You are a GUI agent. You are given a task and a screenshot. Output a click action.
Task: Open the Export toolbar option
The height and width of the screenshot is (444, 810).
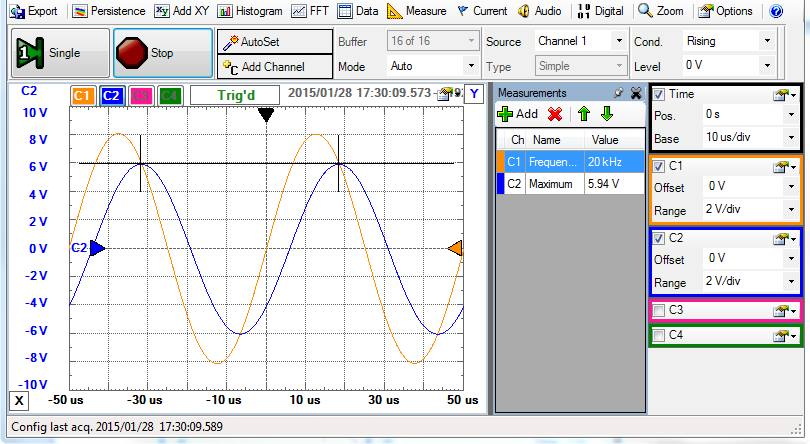tap(34, 11)
